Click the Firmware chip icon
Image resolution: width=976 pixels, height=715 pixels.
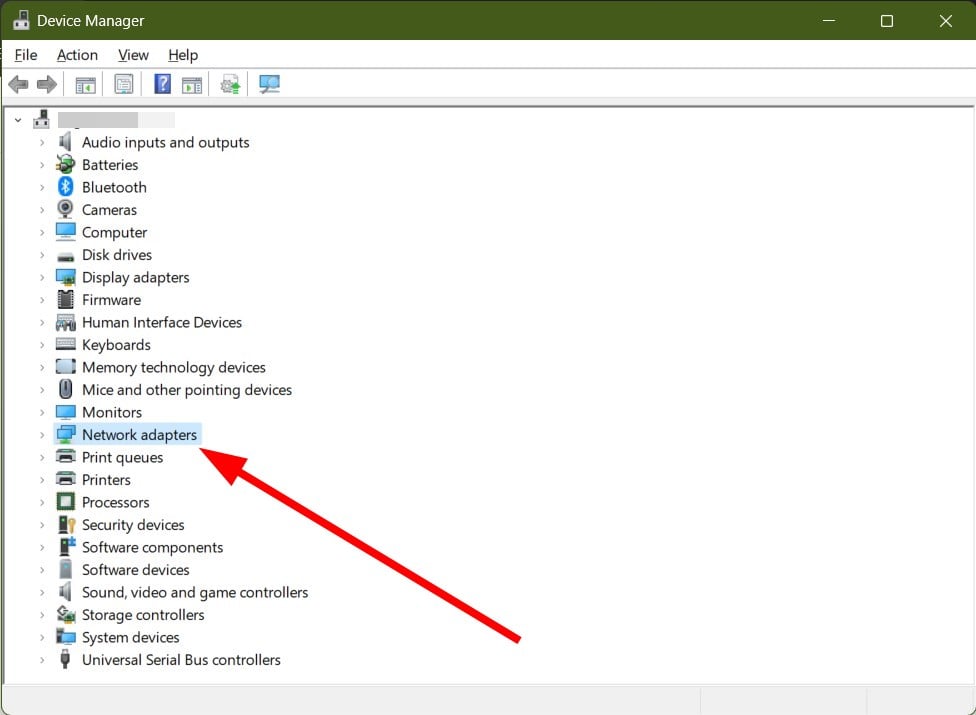point(65,299)
